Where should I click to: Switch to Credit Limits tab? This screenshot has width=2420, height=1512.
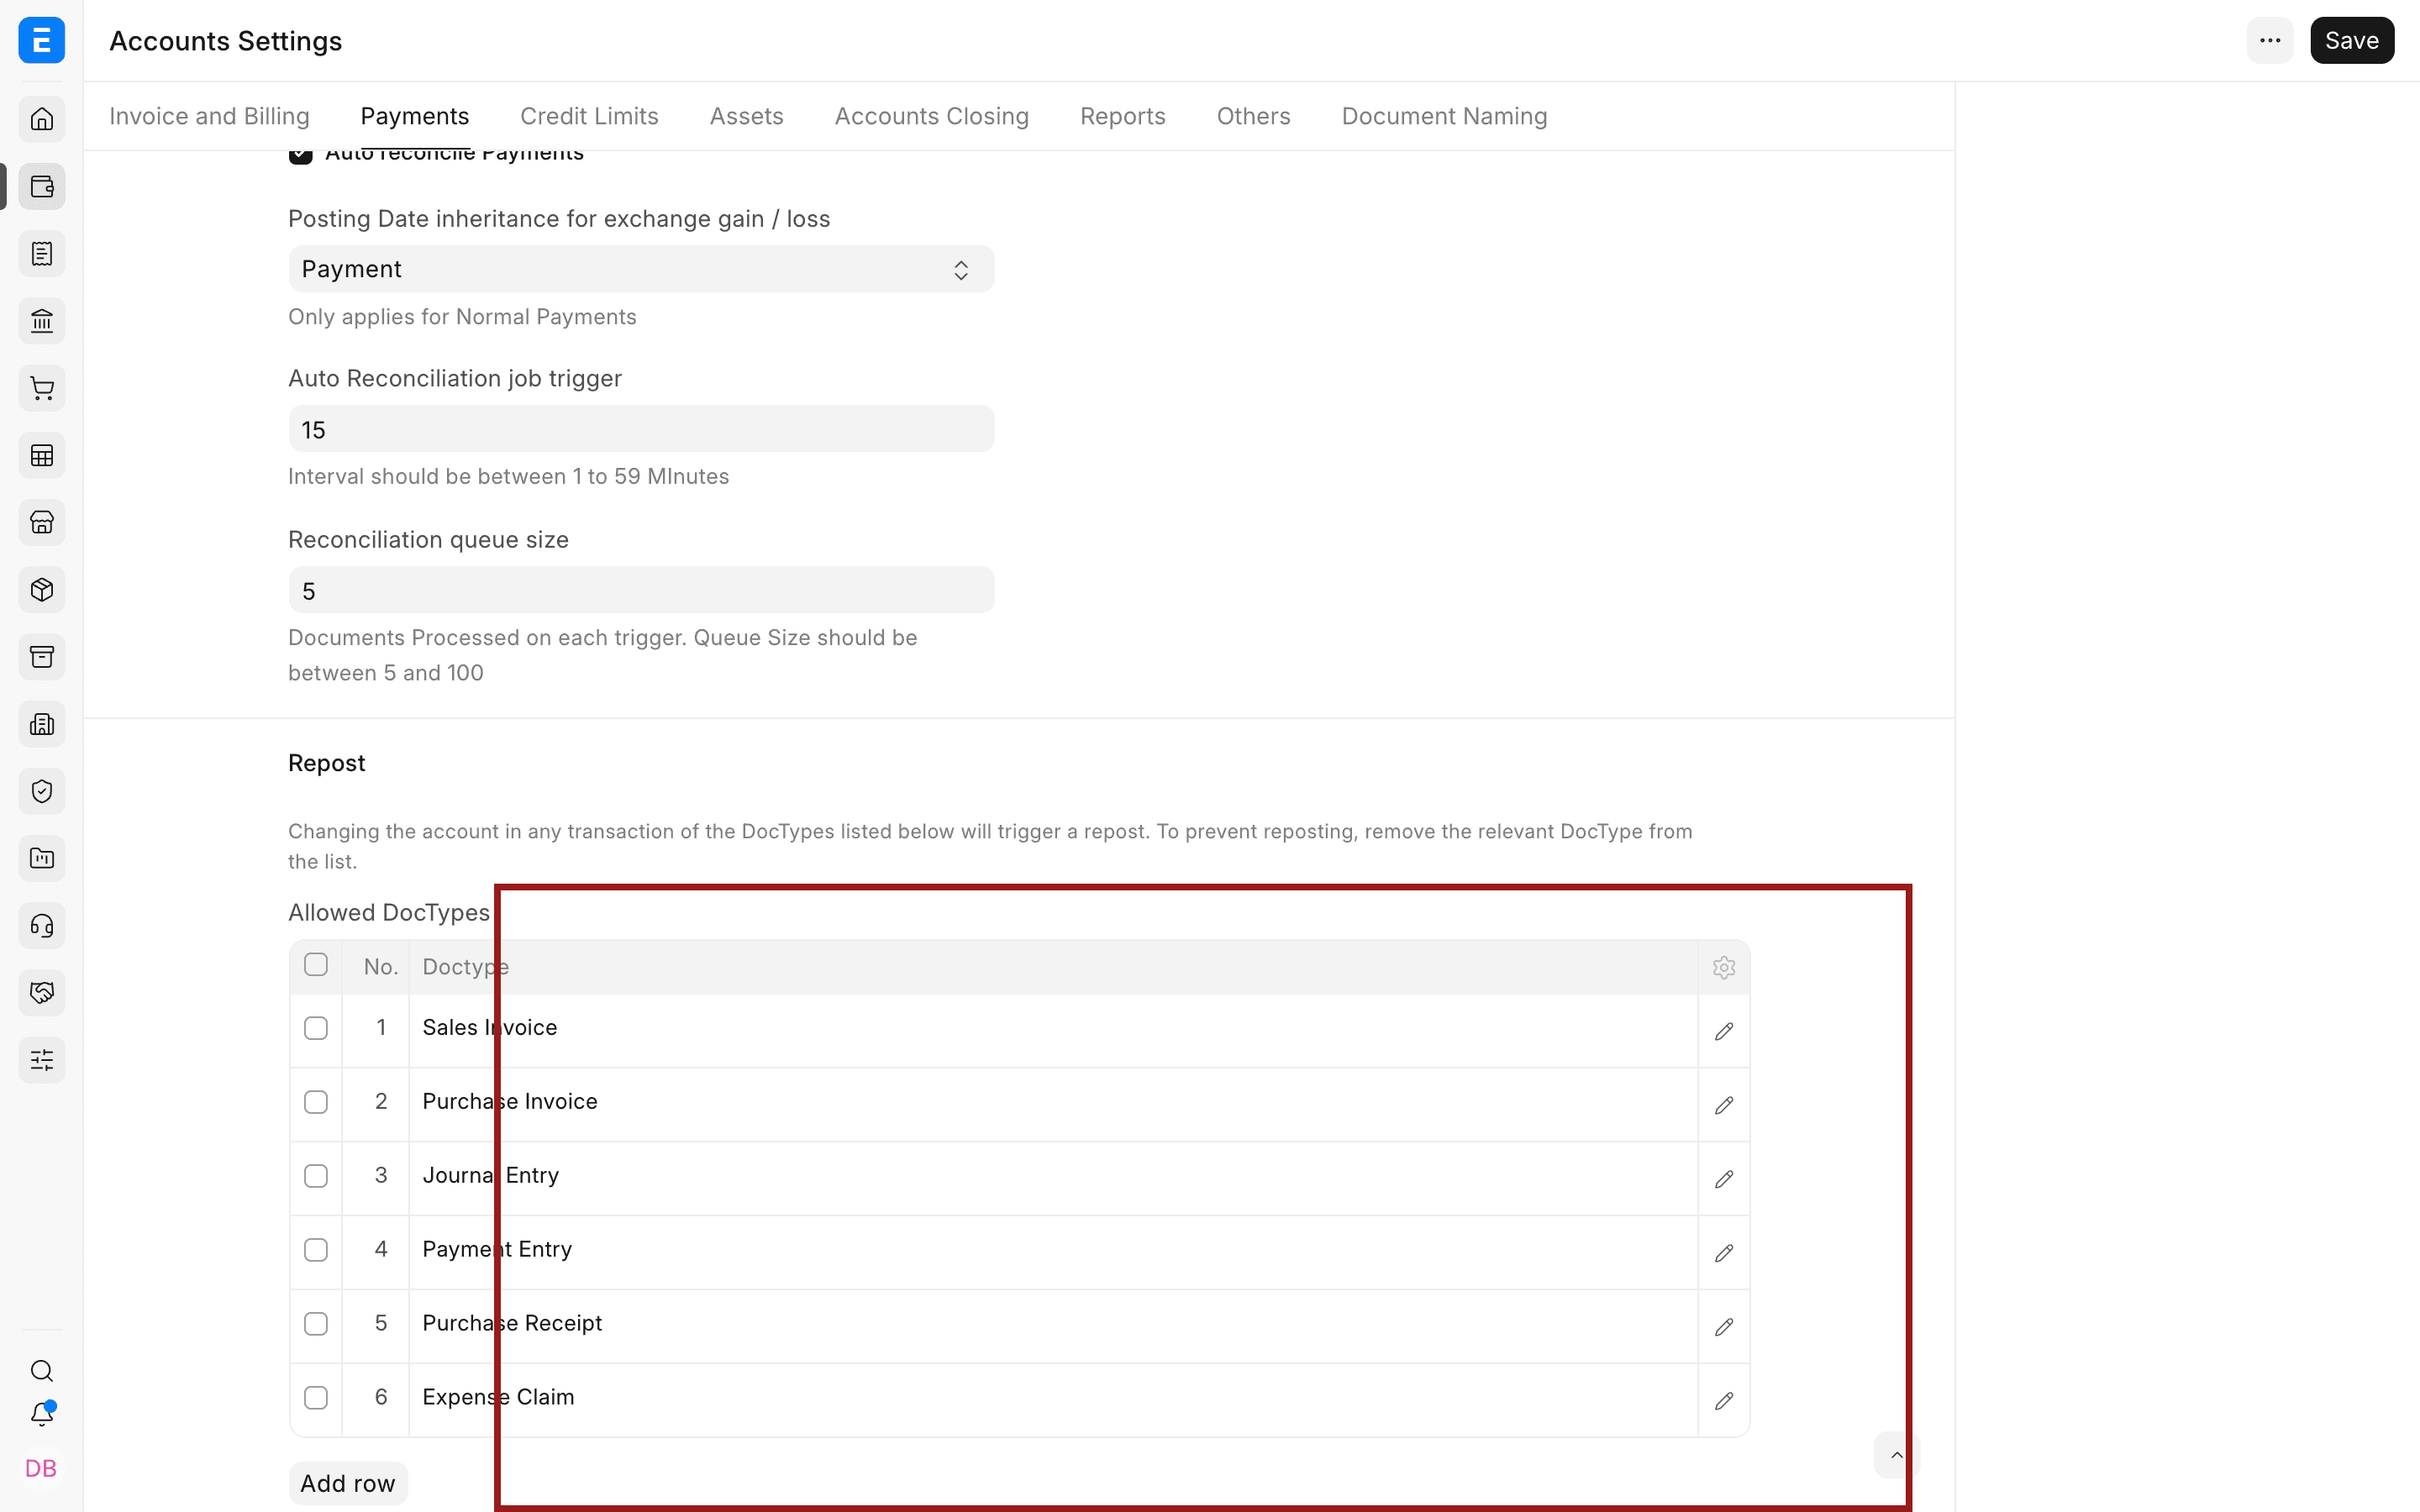coord(589,116)
